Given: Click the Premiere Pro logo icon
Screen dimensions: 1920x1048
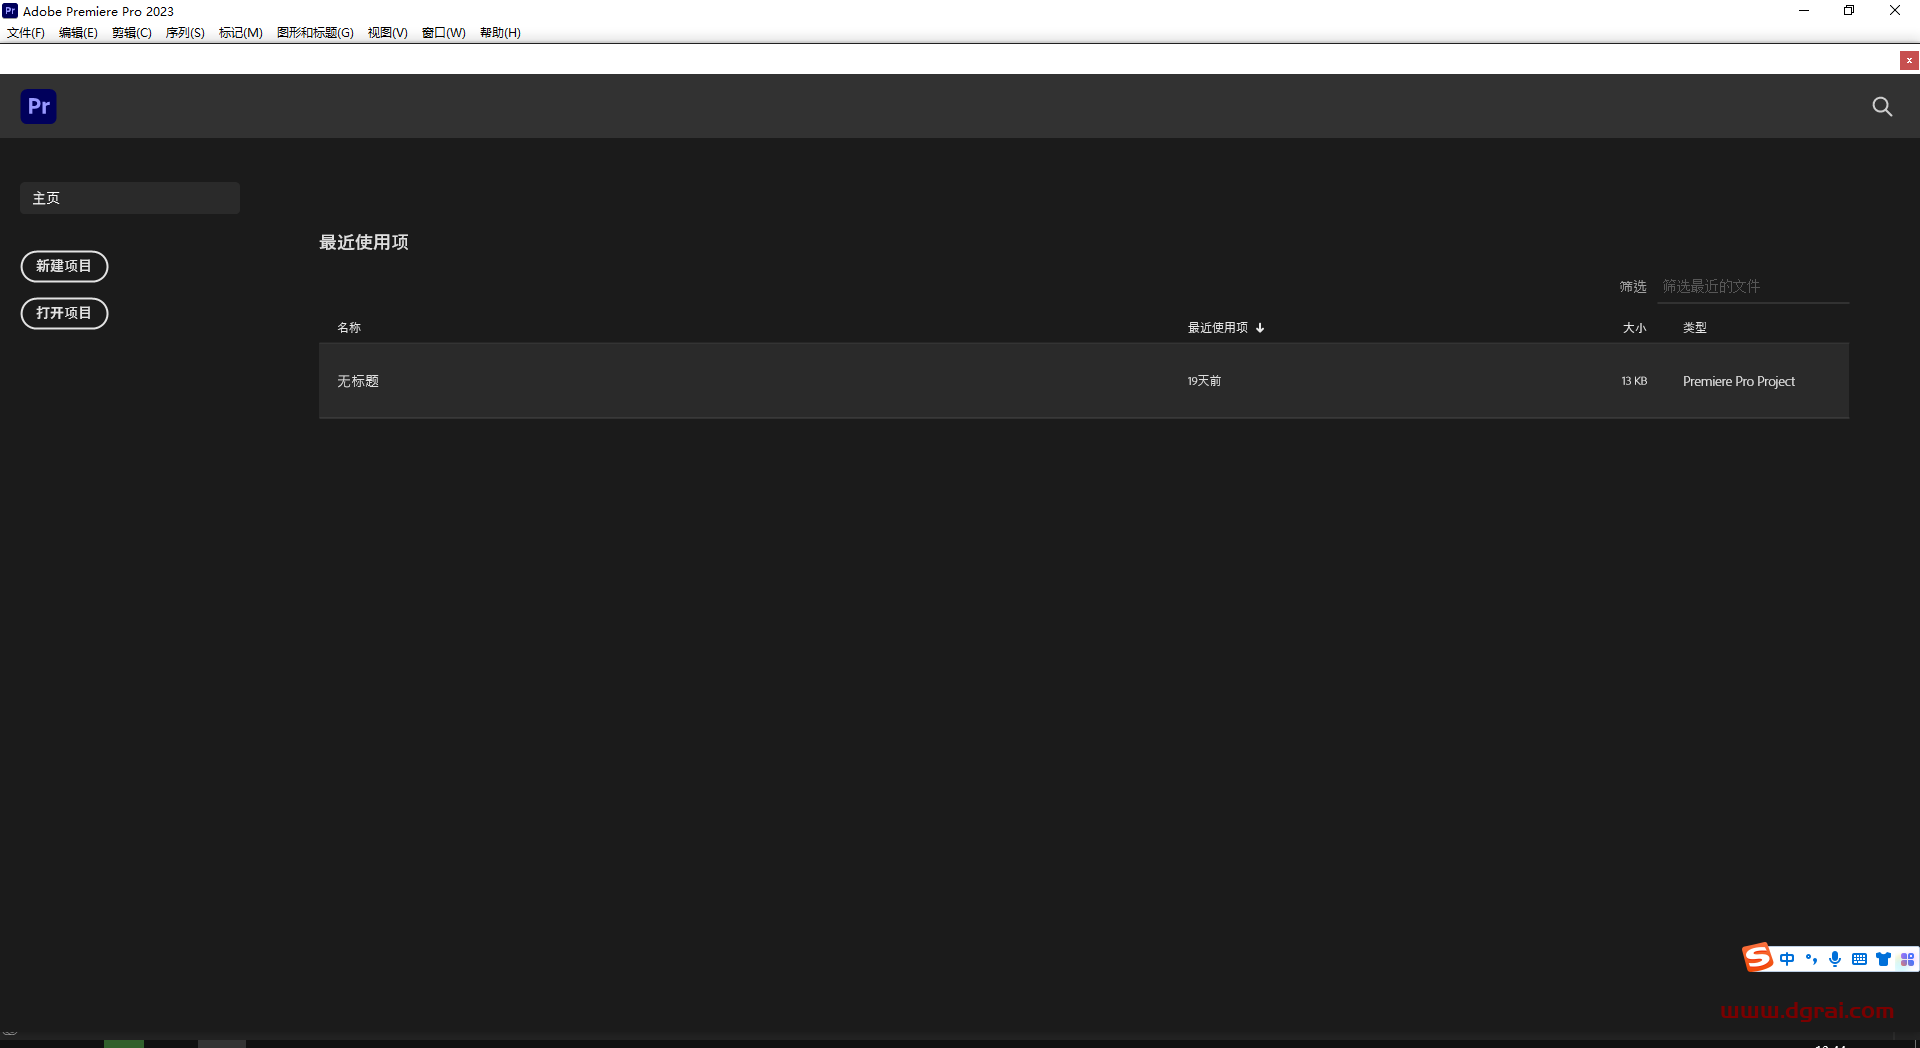Looking at the screenshot, I should click(38, 106).
